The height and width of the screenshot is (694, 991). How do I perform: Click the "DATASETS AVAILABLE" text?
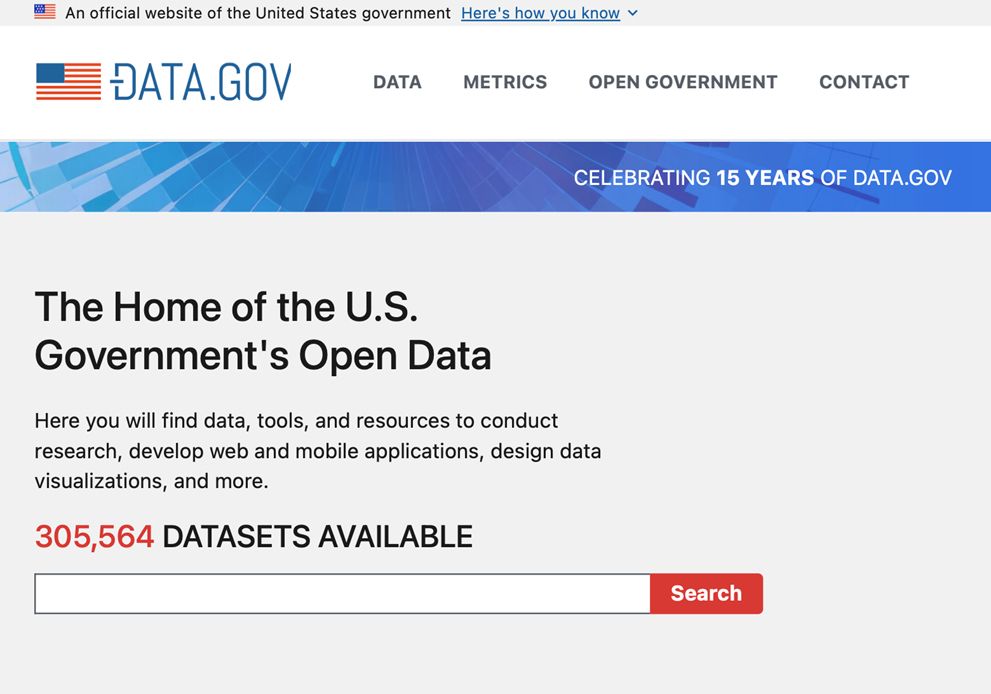[317, 537]
